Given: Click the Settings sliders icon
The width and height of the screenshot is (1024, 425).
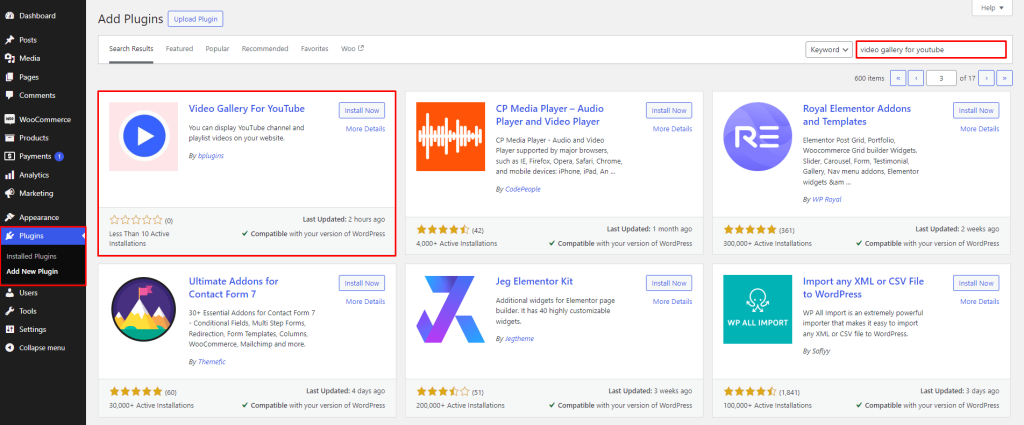Looking at the screenshot, I should pyautogui.click(x=10, y=329).
